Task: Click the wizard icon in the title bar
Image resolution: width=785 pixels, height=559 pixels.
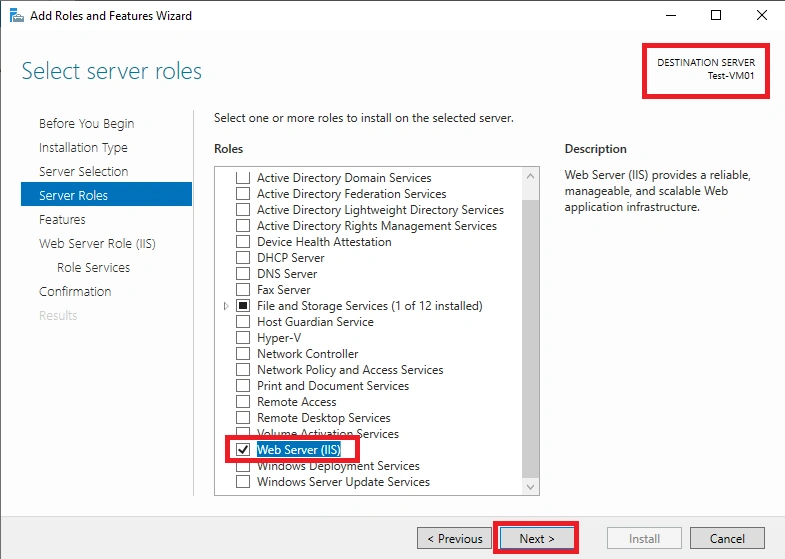Action: [17, 16]
